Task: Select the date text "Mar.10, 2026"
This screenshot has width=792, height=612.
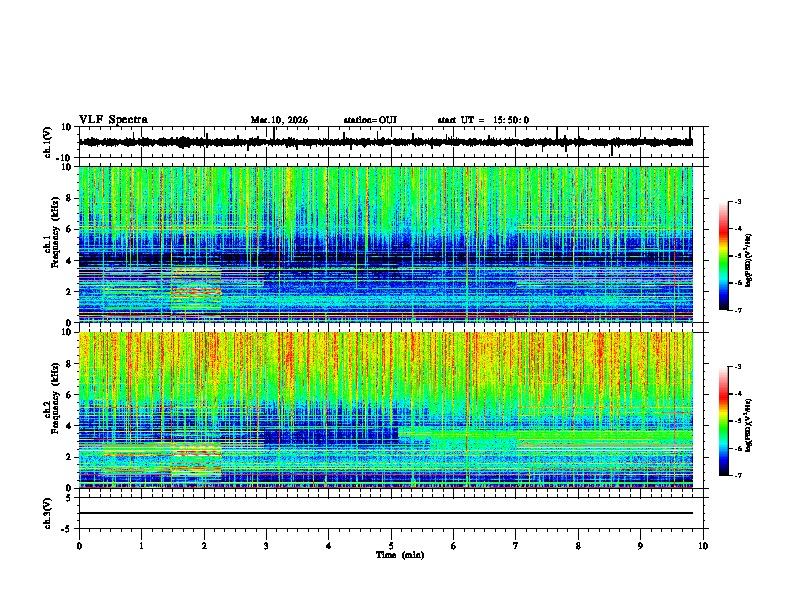Action: click(279, 120)
